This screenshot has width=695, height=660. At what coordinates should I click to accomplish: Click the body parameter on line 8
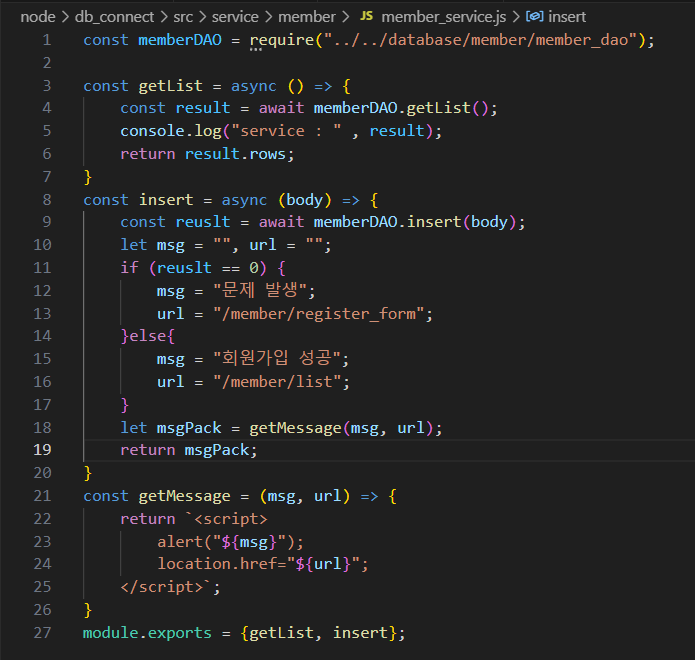click(305, 200)
